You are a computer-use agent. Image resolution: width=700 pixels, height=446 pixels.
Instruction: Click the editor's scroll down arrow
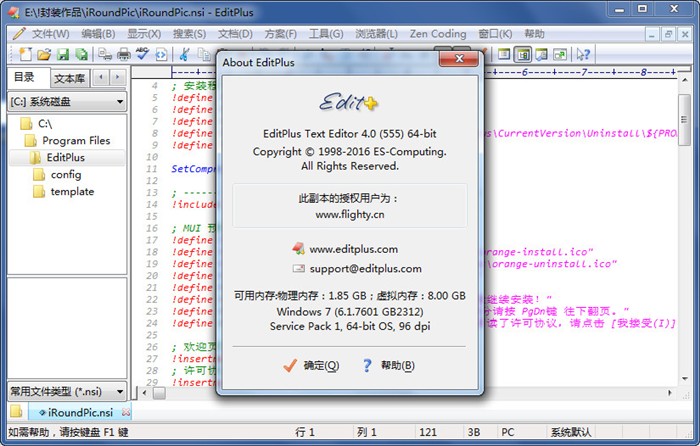(684, 379)
